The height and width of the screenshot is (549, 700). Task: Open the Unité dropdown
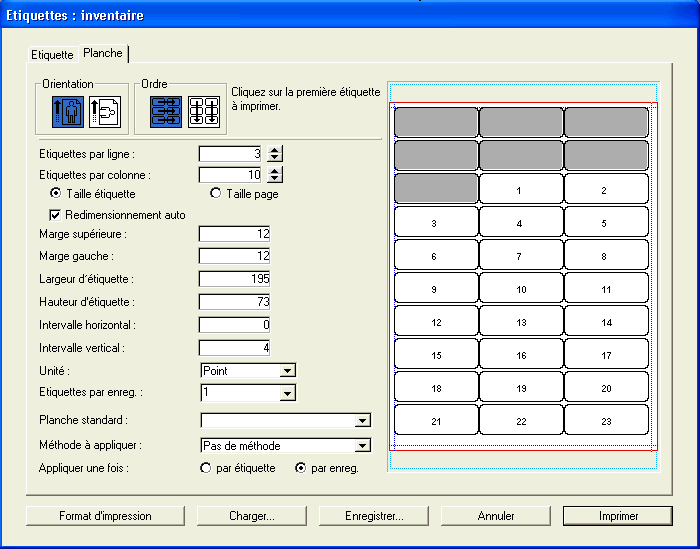287,371
